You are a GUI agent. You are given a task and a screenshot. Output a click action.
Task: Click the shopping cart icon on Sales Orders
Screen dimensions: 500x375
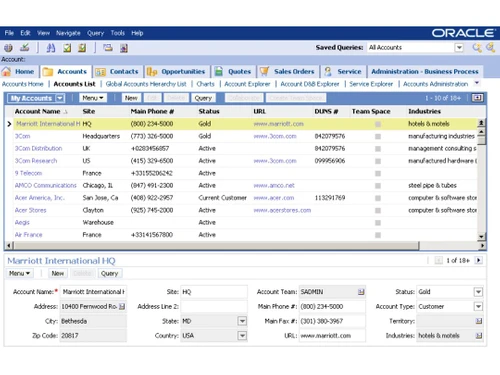point(264,71)
